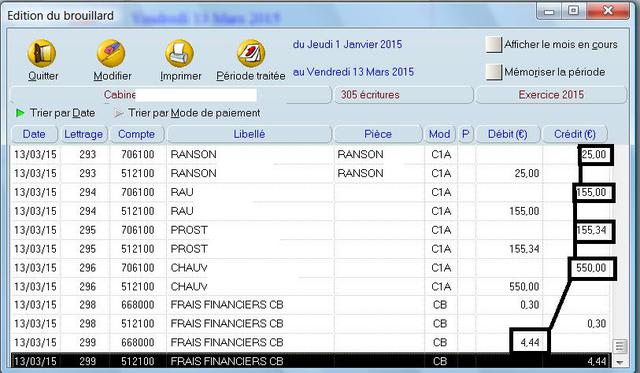Click the Imprimer printer icon

179,53
